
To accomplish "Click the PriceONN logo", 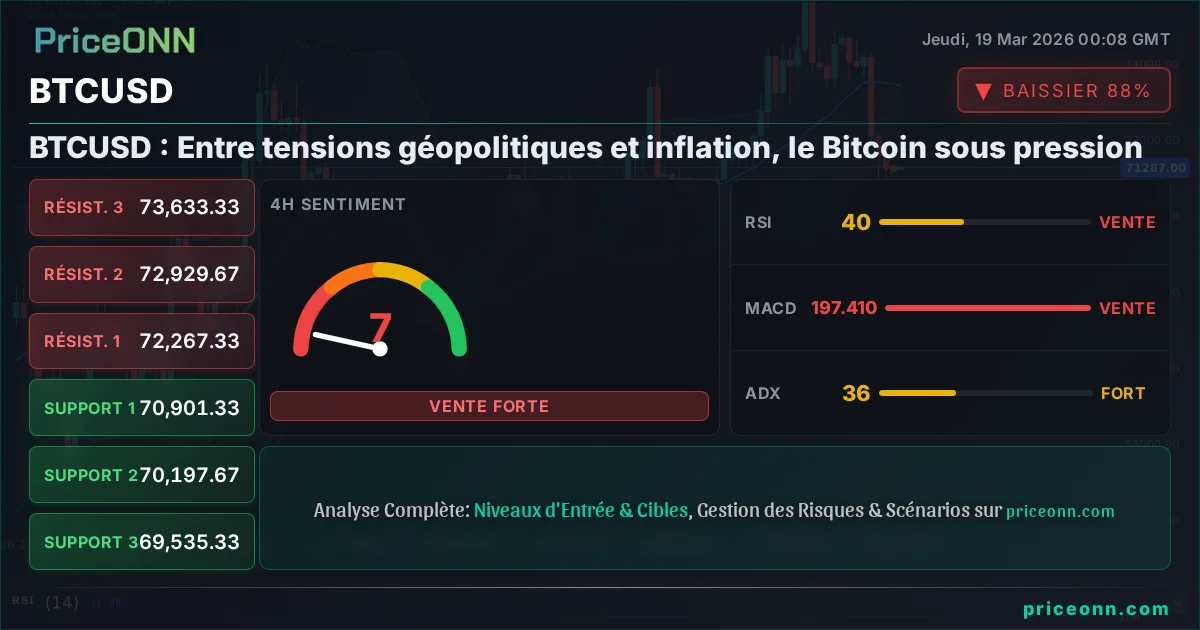I will (x=115, y=40).
